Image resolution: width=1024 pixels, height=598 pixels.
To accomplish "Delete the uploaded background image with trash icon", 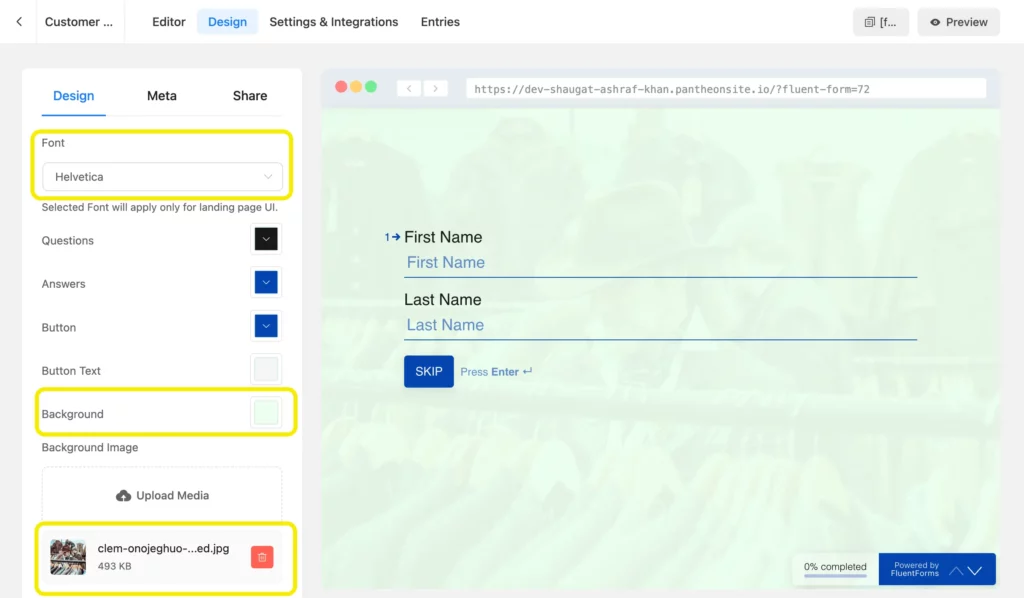I will [262, 557].
